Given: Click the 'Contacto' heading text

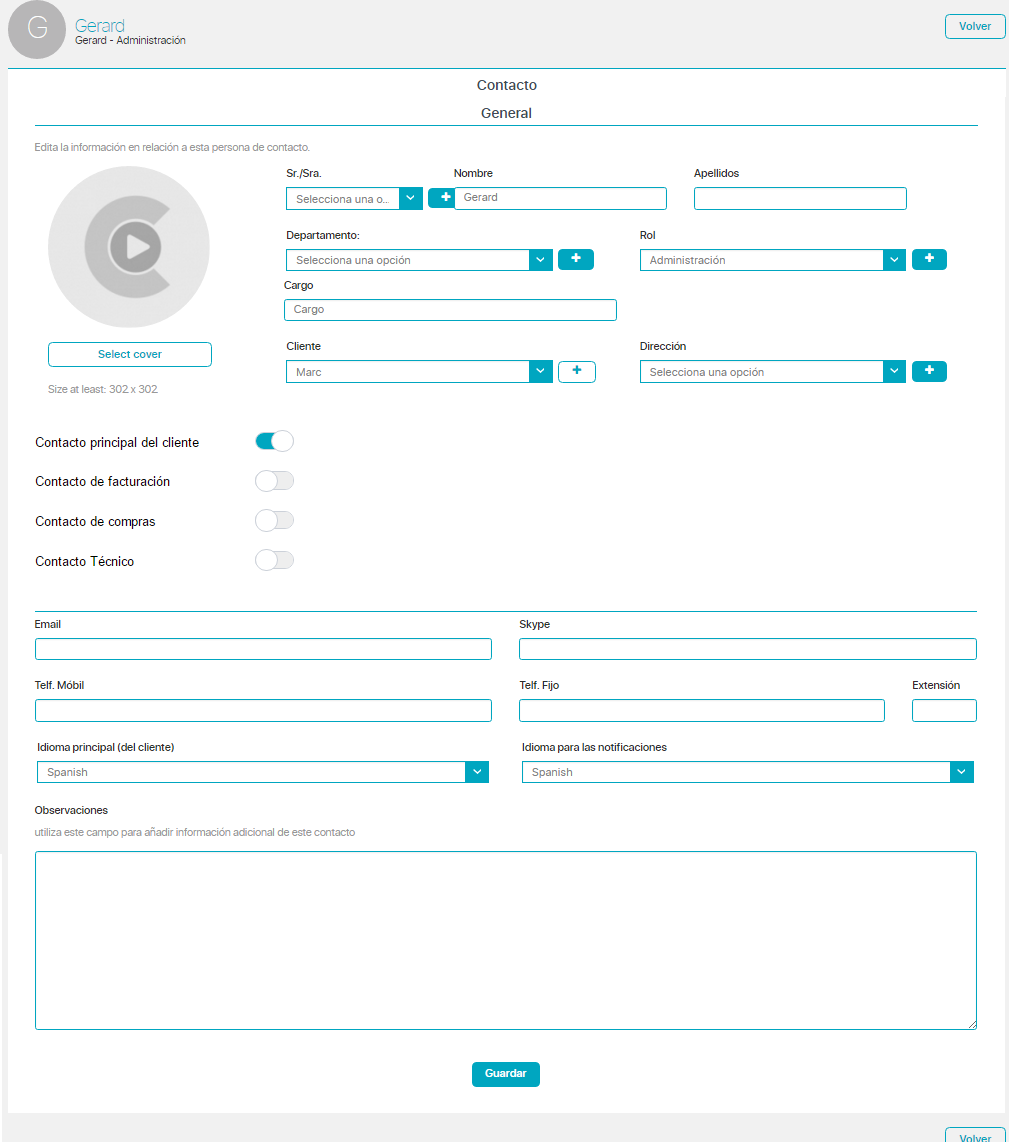Looking at the screenshot, I should click(506, 85).
